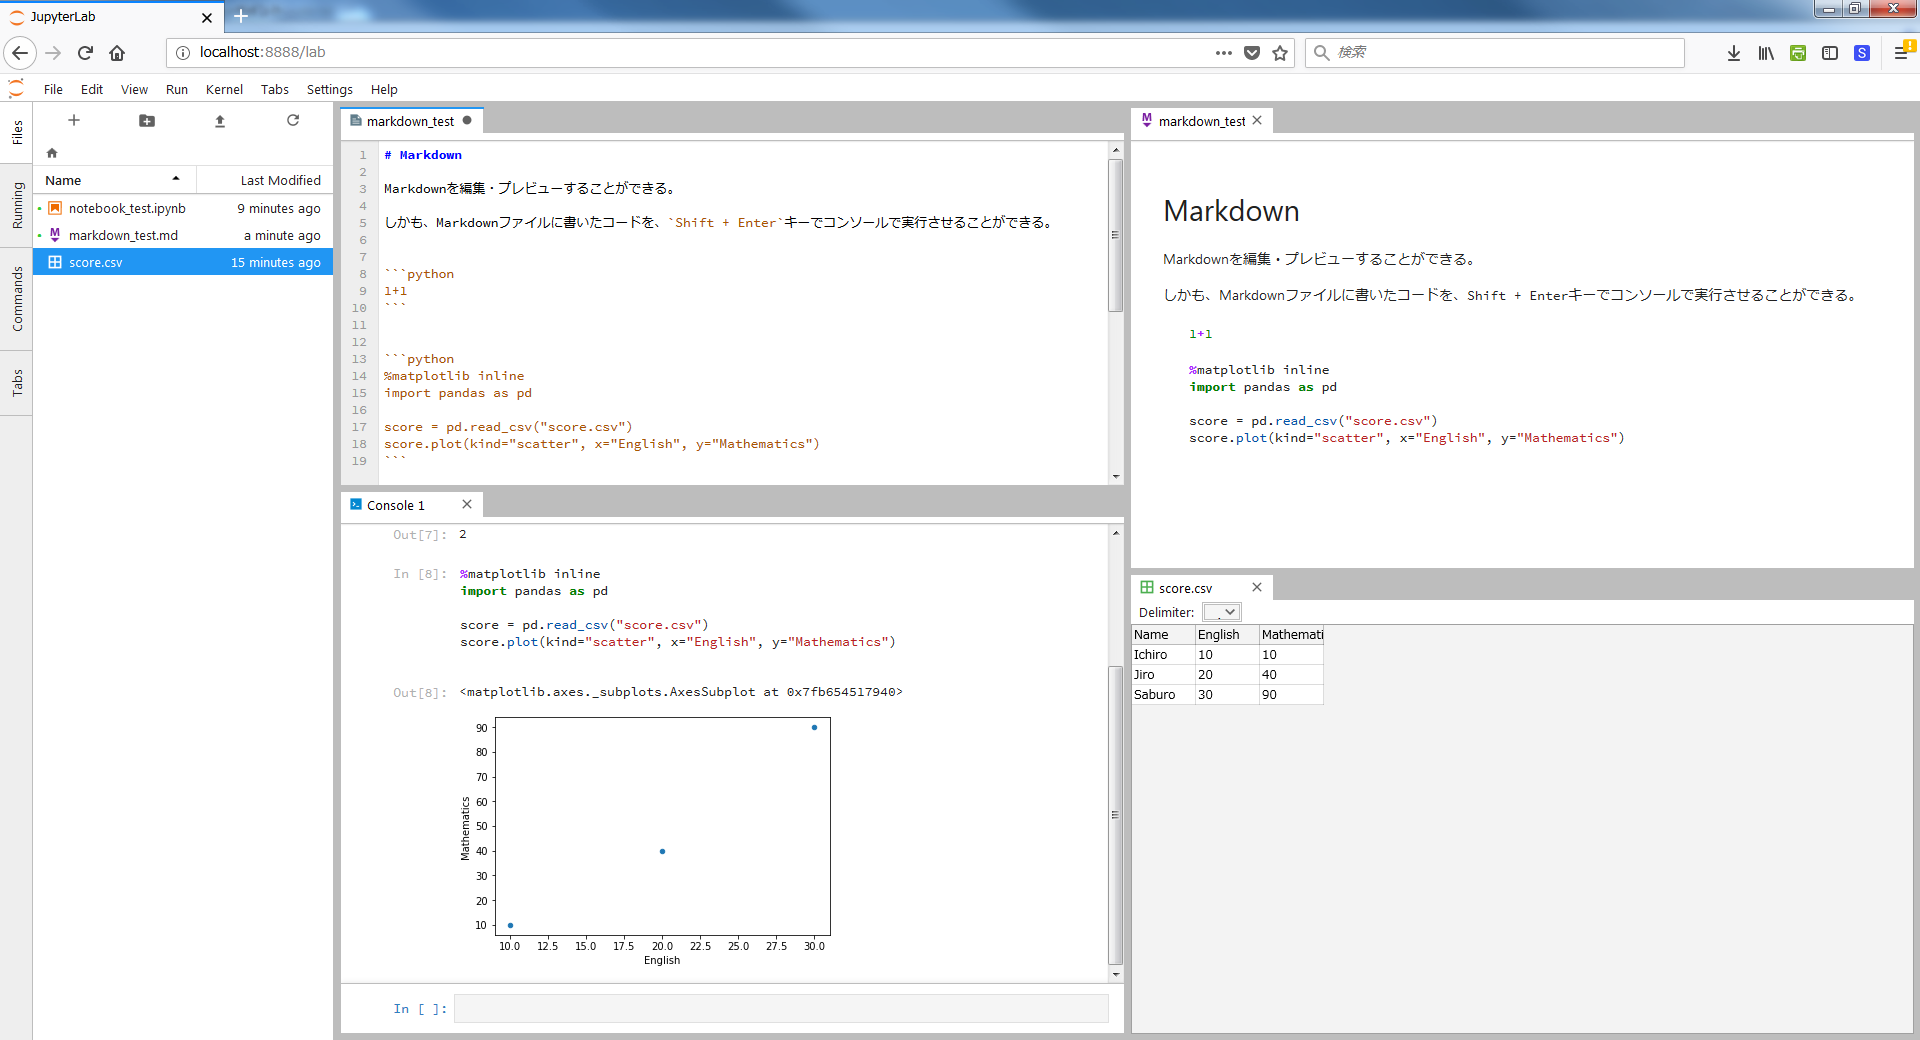Select the markdown_test editor tab
1920x1040 pixels.
[411, 121]
